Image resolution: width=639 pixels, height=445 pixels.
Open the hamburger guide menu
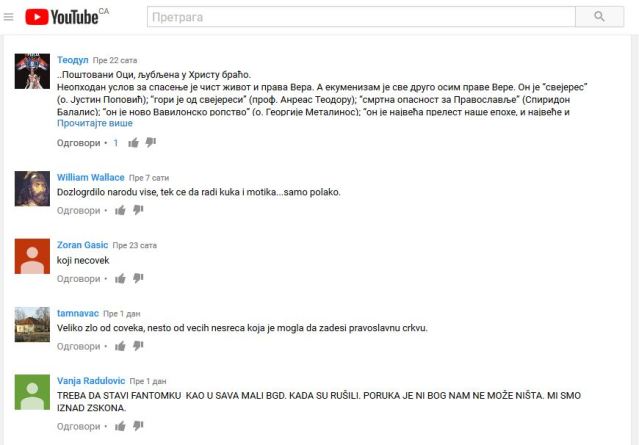pos(9,17)
